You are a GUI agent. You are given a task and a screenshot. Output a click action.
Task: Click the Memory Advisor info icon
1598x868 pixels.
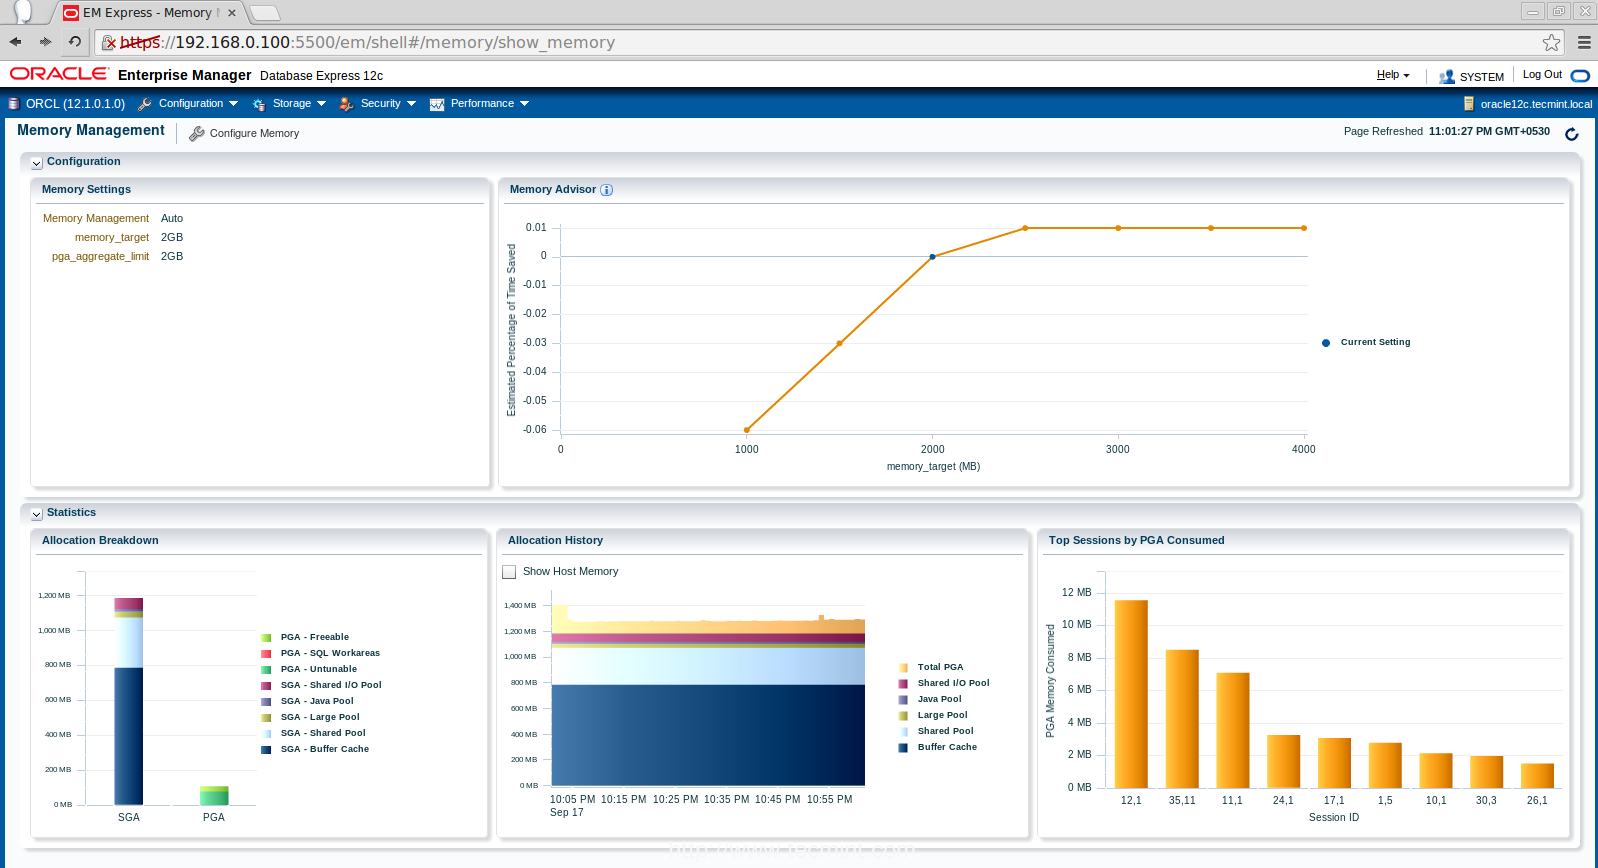(606, 190)
